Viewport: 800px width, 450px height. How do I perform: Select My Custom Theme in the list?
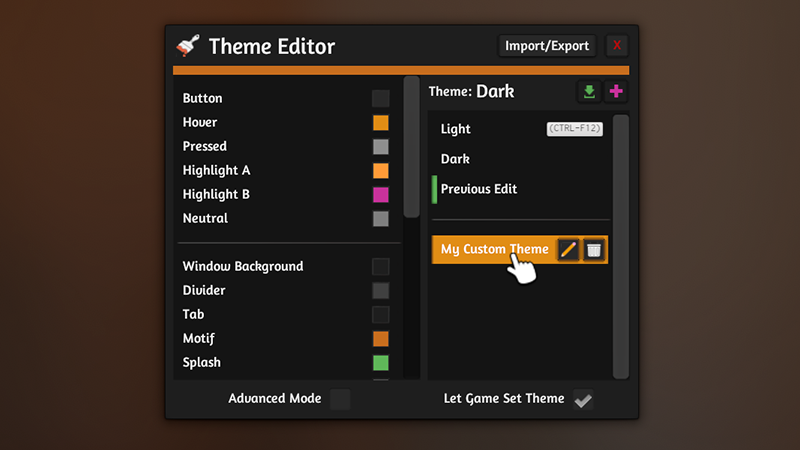494,249
